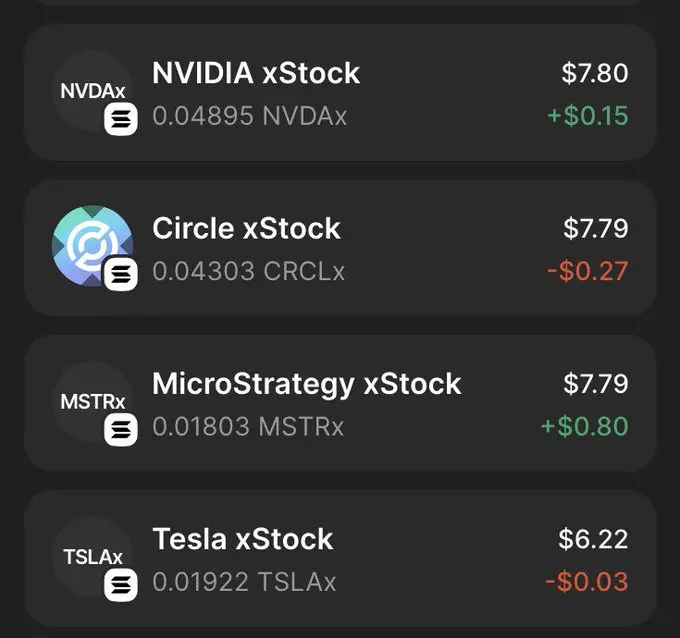
Task: Tap the Circle CRCLx logo icon
Action: coord(92,246)
